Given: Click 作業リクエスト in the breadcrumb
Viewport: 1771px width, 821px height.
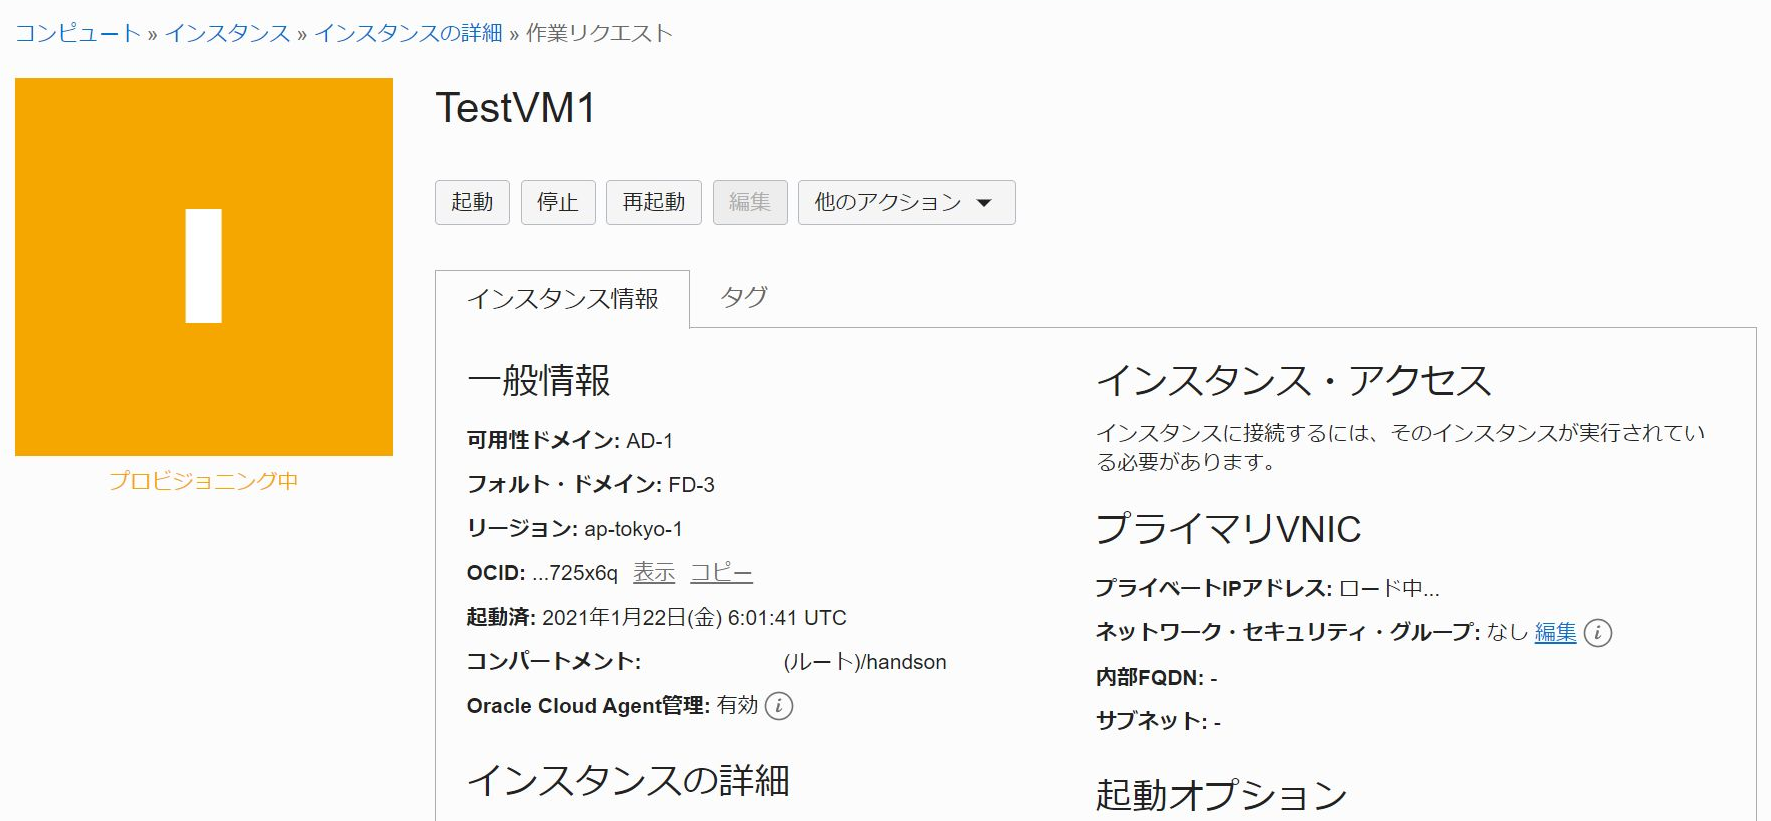Looking at the screenshot, I should pos(599,33).
